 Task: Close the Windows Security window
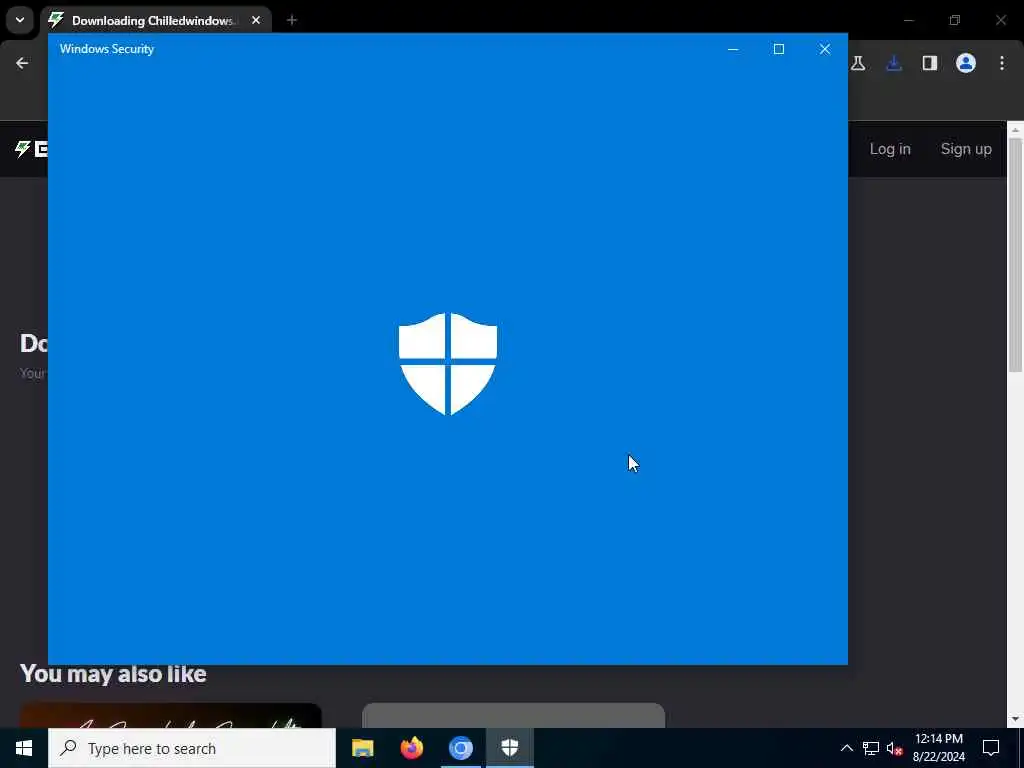825,49
